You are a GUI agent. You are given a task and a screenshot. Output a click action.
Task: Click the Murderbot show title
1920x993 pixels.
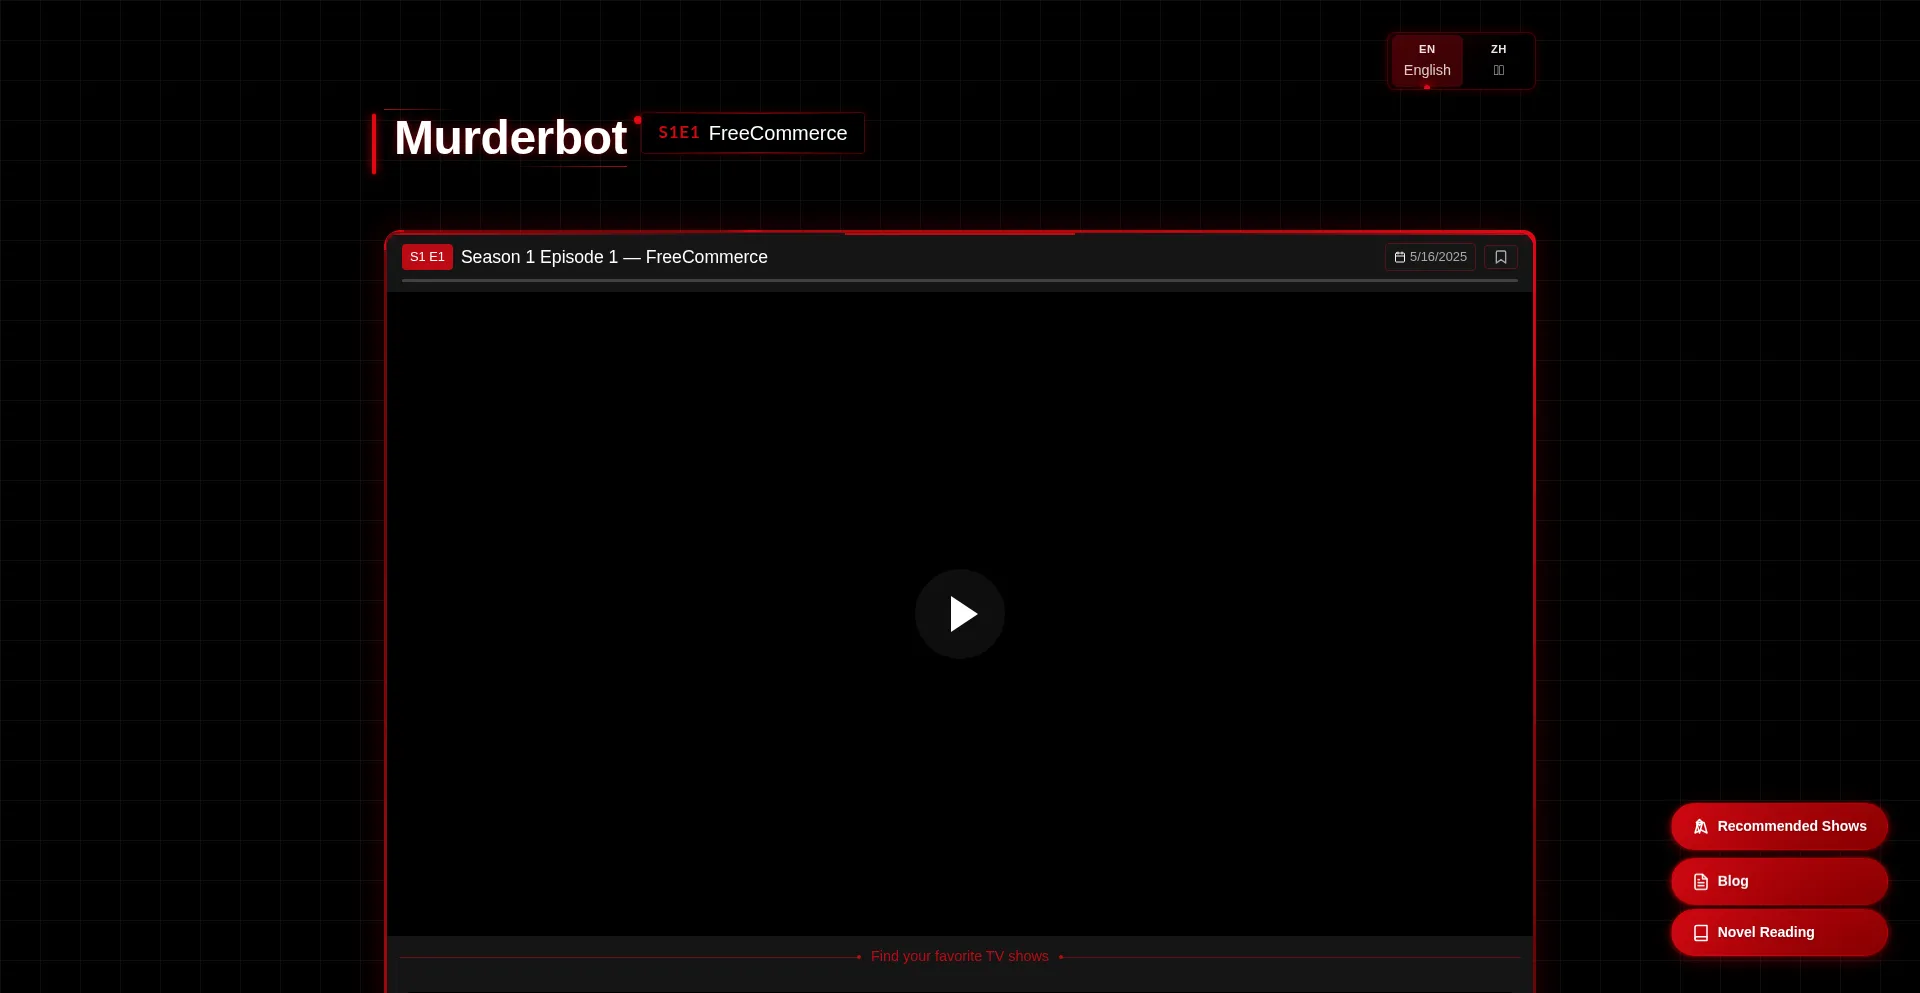[510, 138]
